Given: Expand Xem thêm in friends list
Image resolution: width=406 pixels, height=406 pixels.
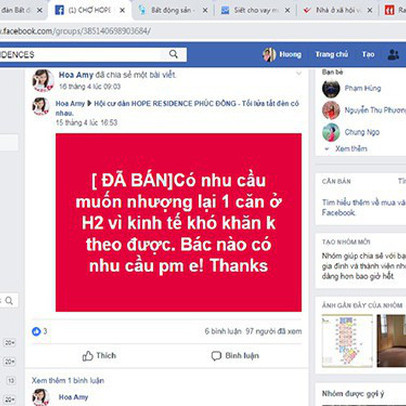Looking at the screenshot, I should point(351,149).
